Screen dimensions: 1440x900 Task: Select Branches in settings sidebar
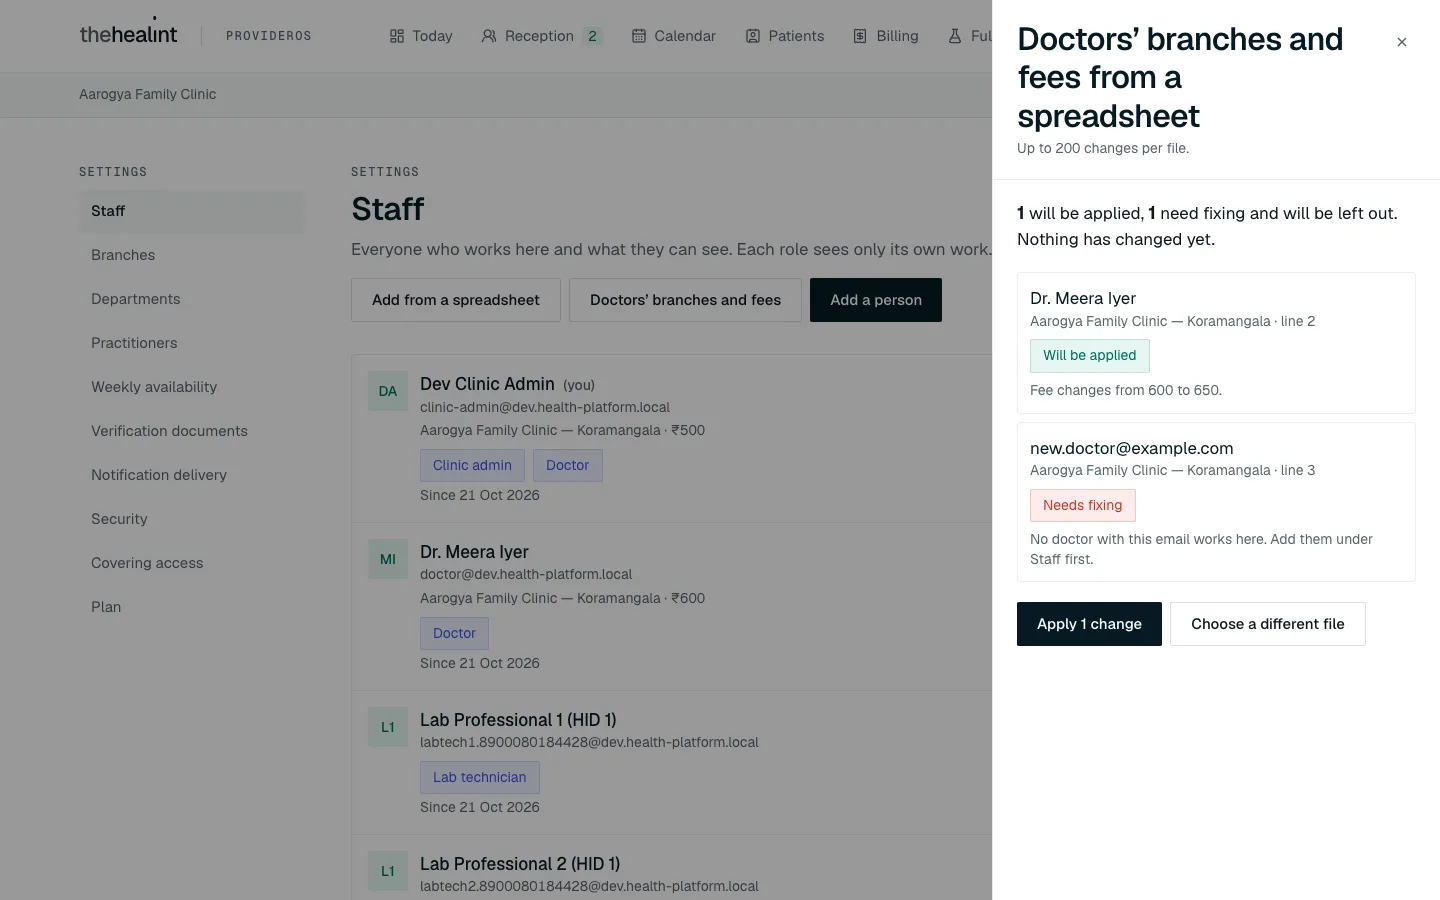[192, 255]
